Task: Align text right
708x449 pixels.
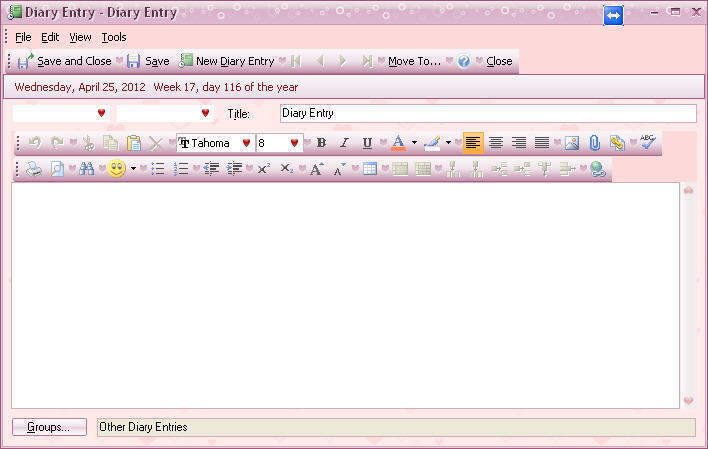Action: [519, 143]
